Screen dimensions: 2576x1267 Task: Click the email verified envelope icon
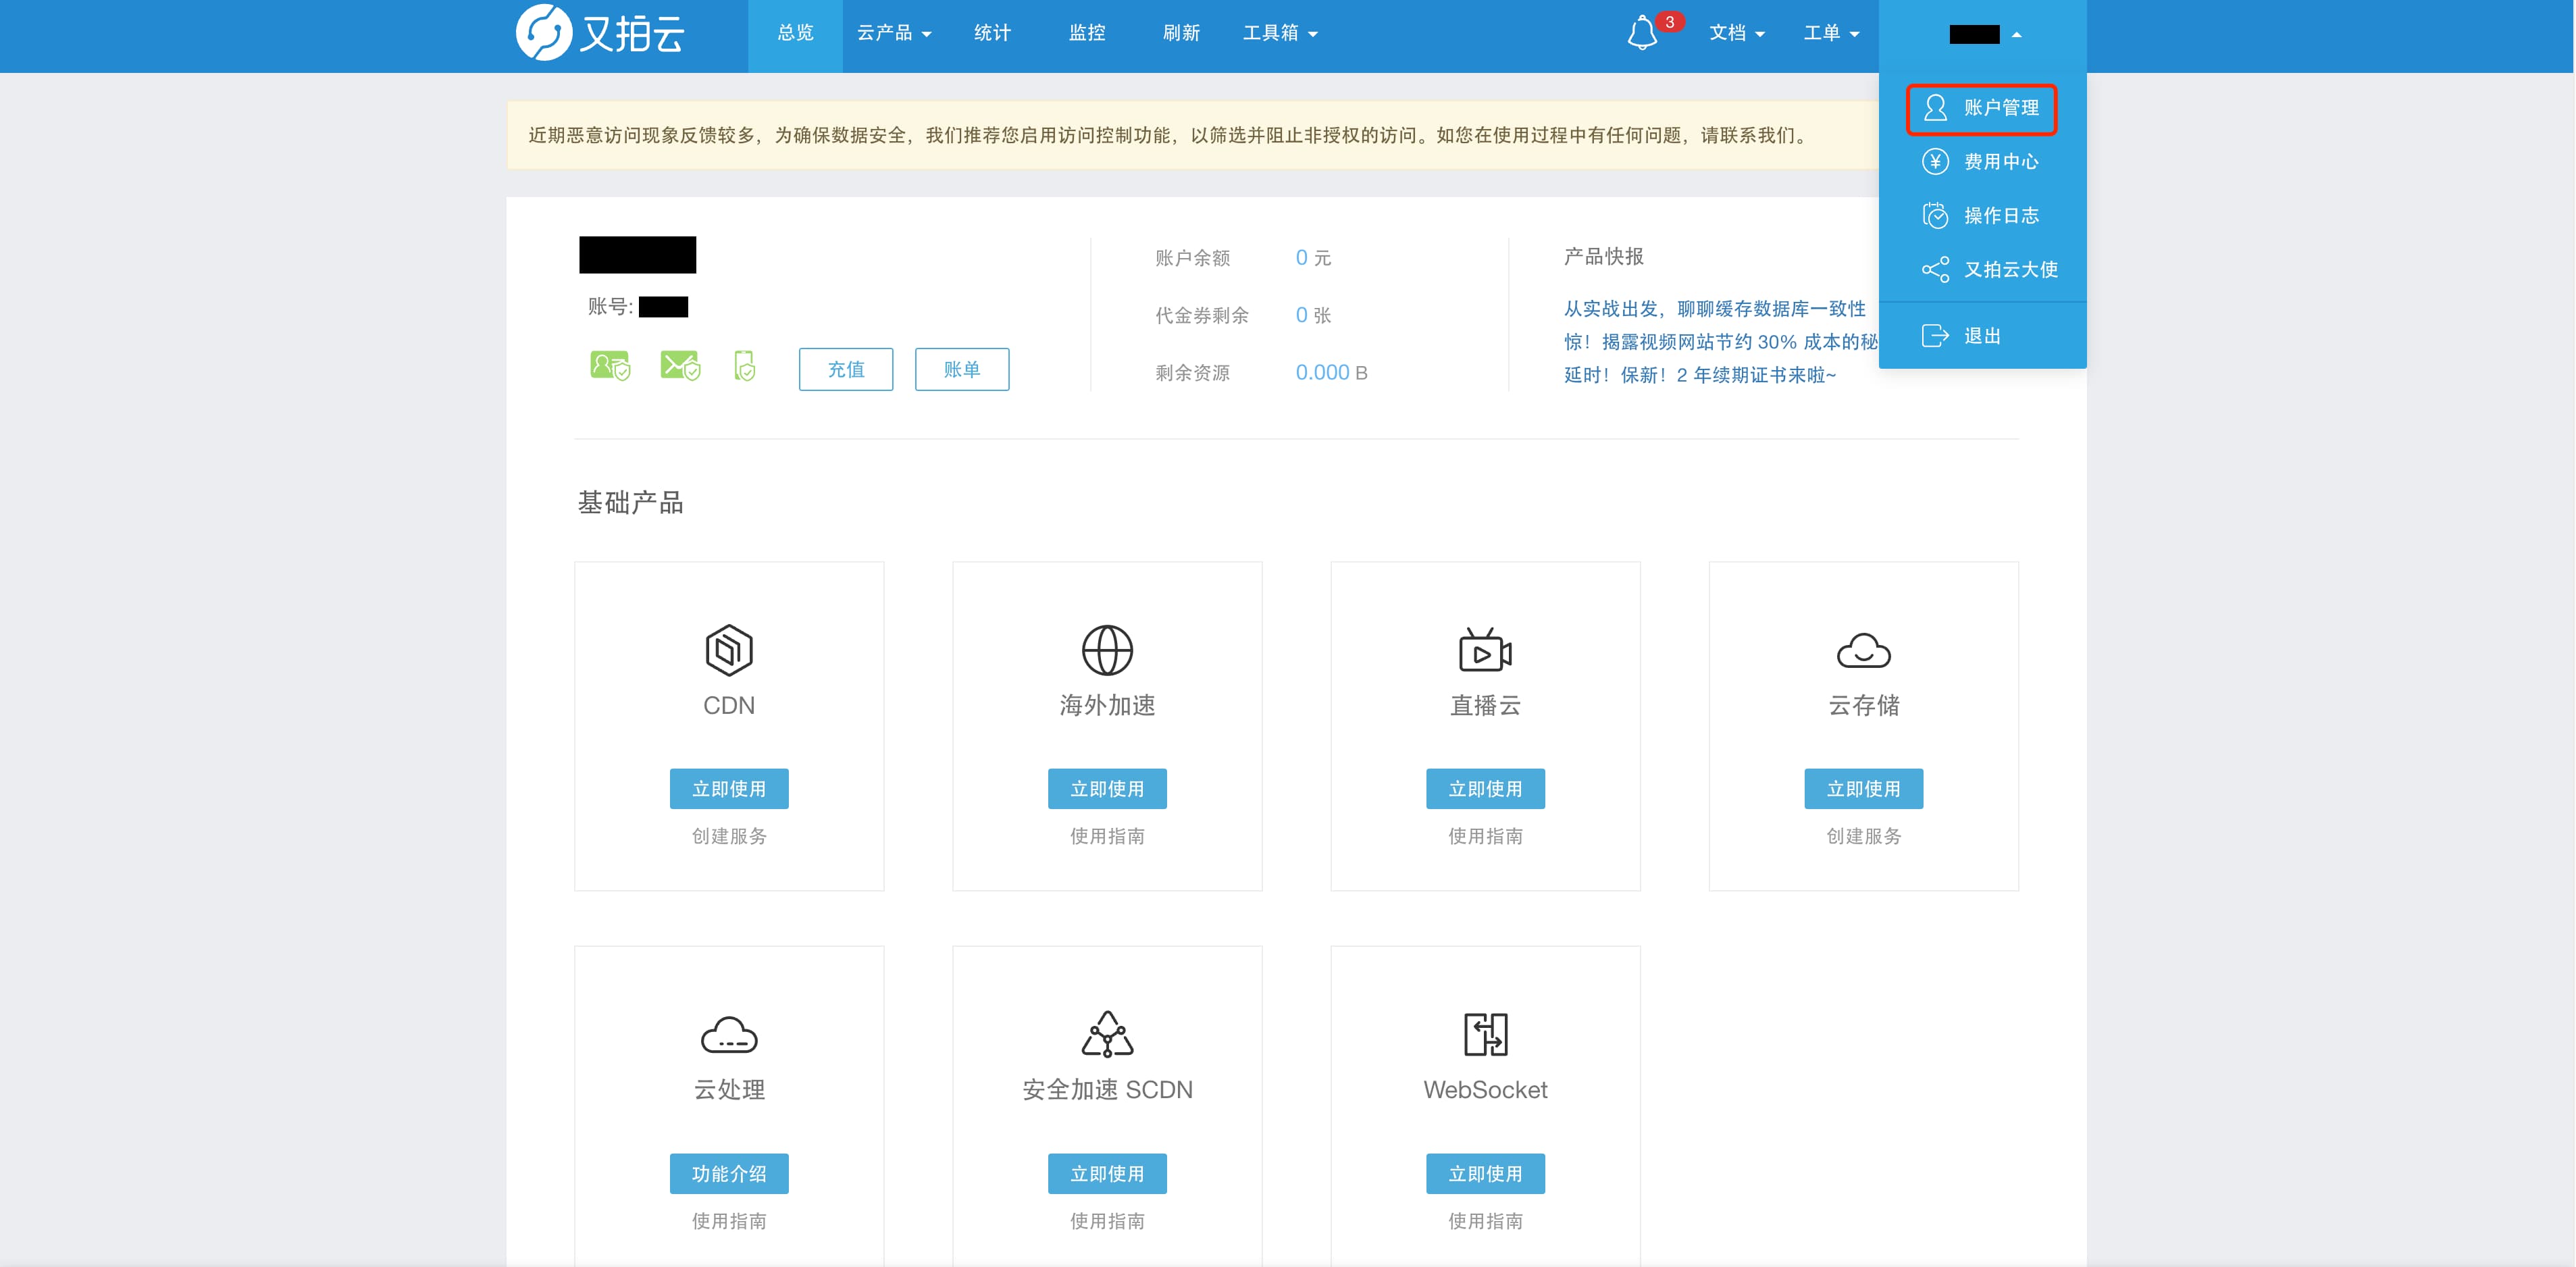click(680, 366)
